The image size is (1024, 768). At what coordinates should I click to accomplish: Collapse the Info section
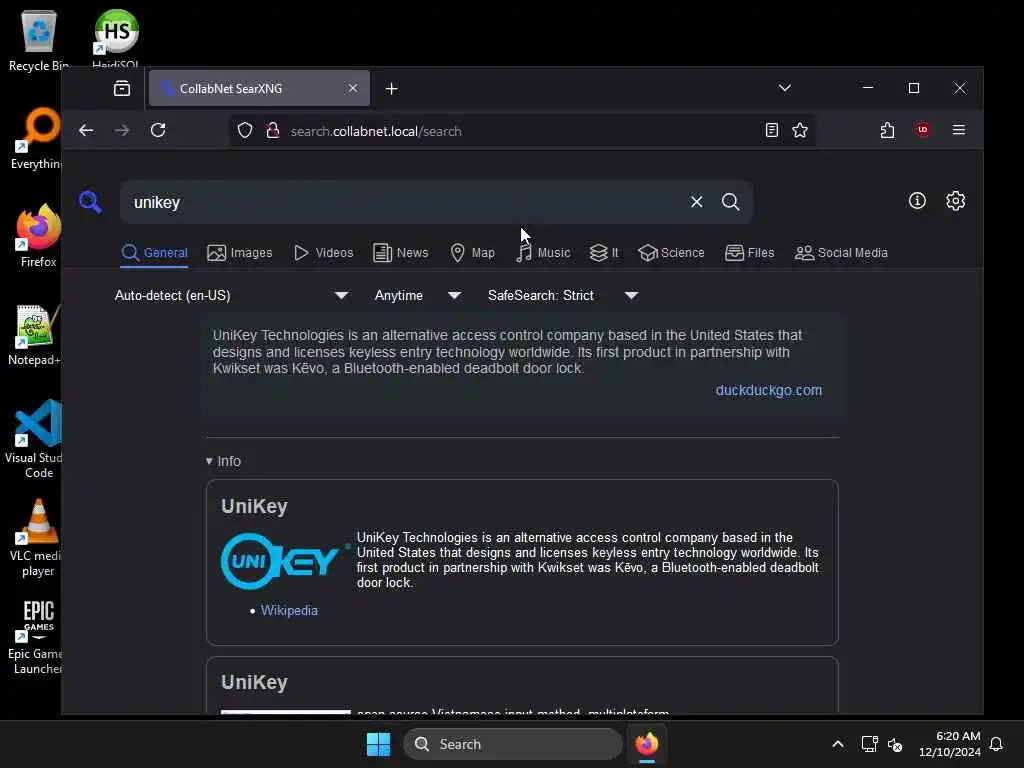click(223, 461)
